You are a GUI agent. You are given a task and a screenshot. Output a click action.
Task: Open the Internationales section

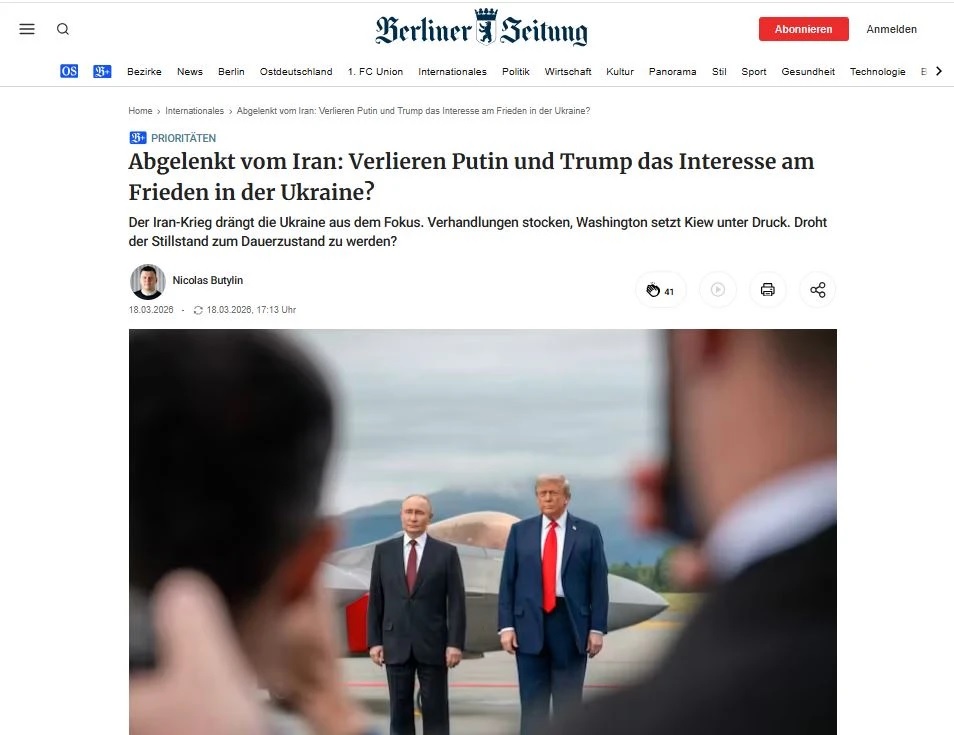(x=452, y=72)
